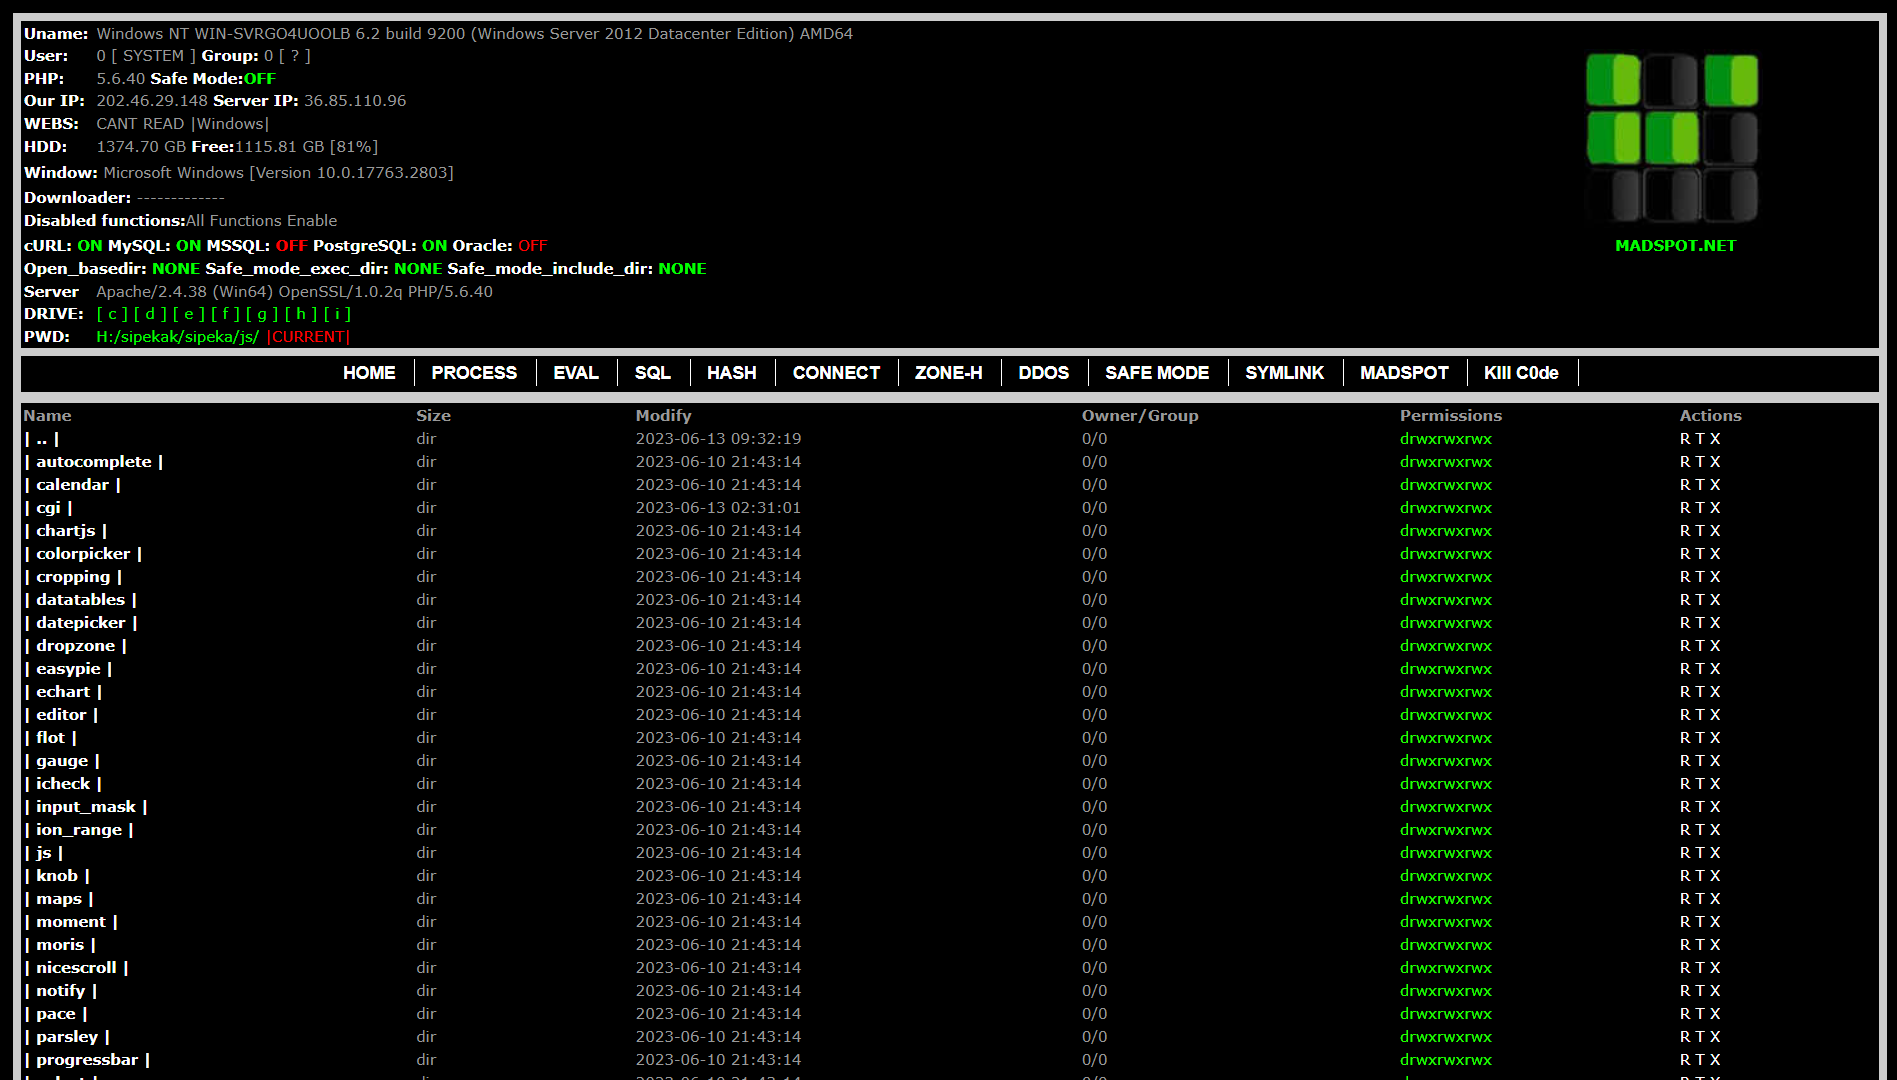Switch to drive [ d ]
Viewport: 1897px width, 1080px height.
click(x=150, y=314)
